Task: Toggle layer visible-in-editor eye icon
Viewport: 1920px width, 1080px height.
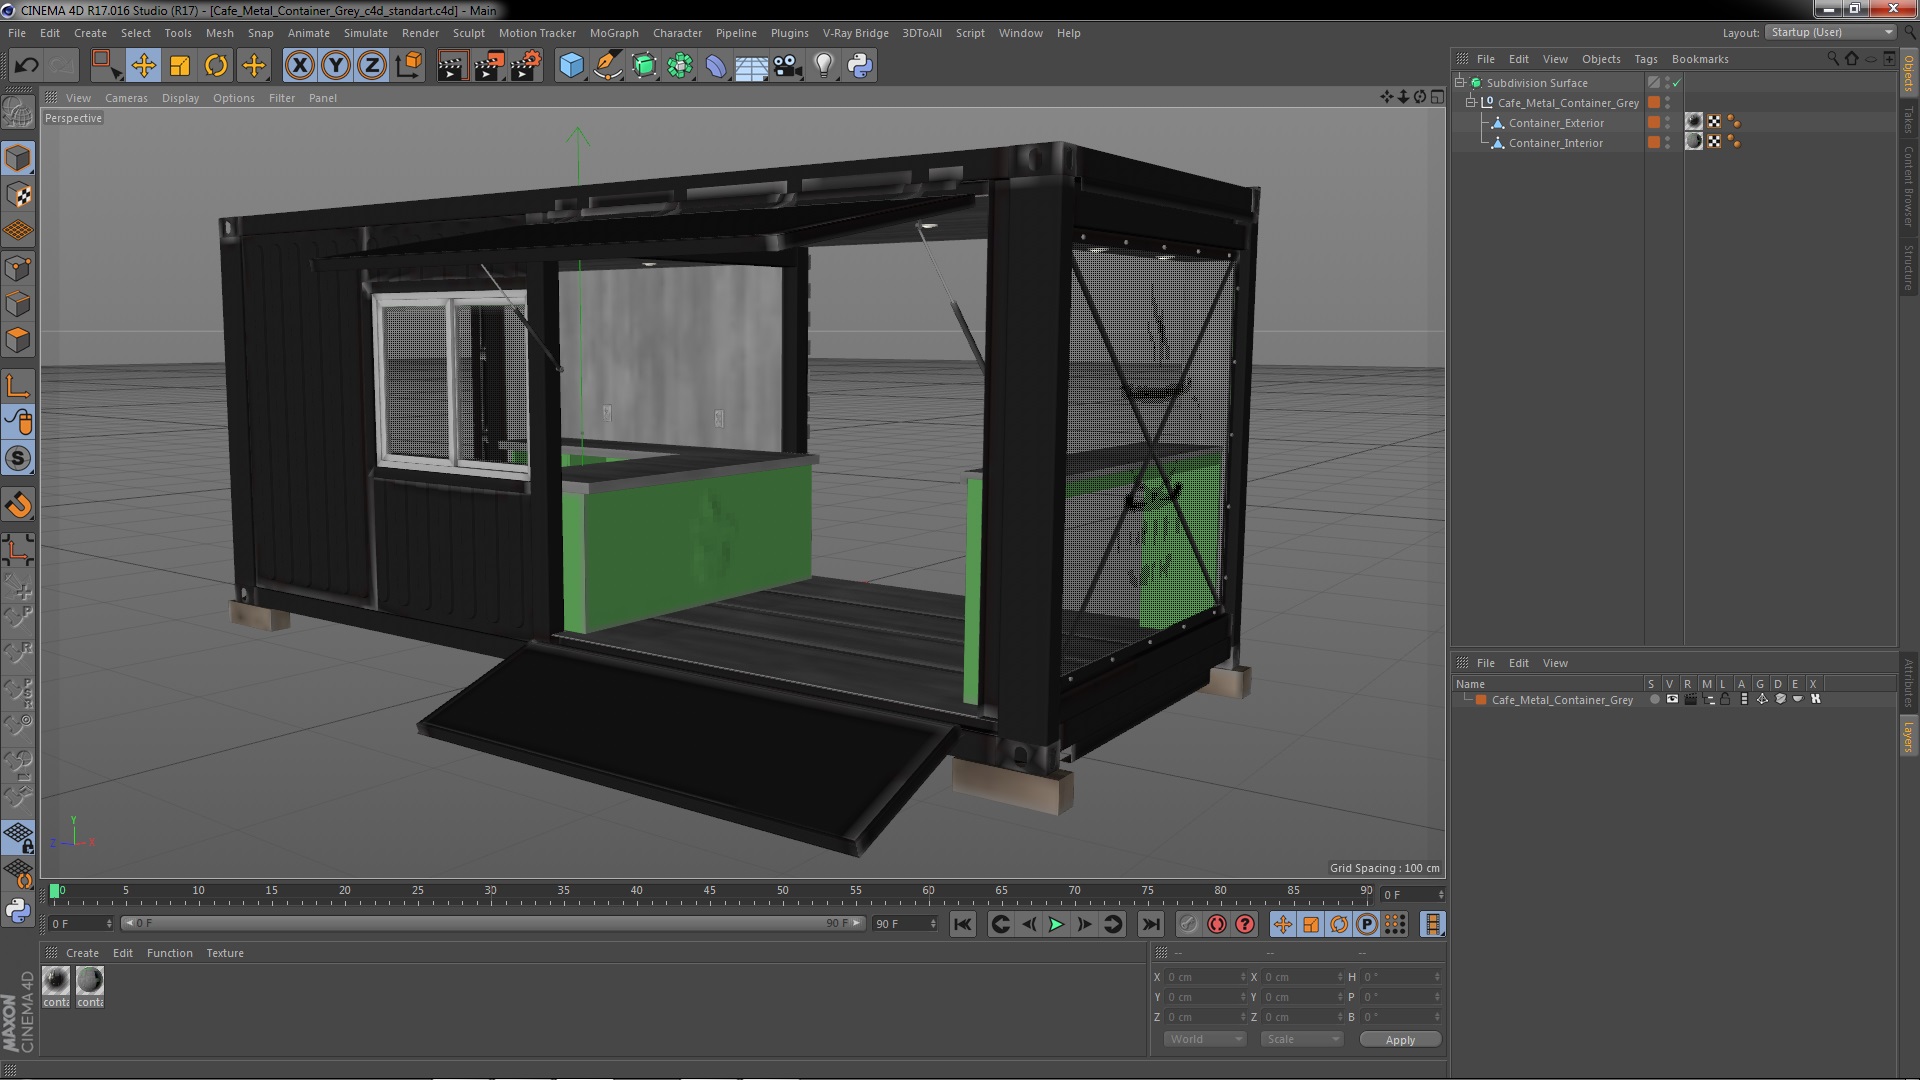Action: tap(1672, 700)
